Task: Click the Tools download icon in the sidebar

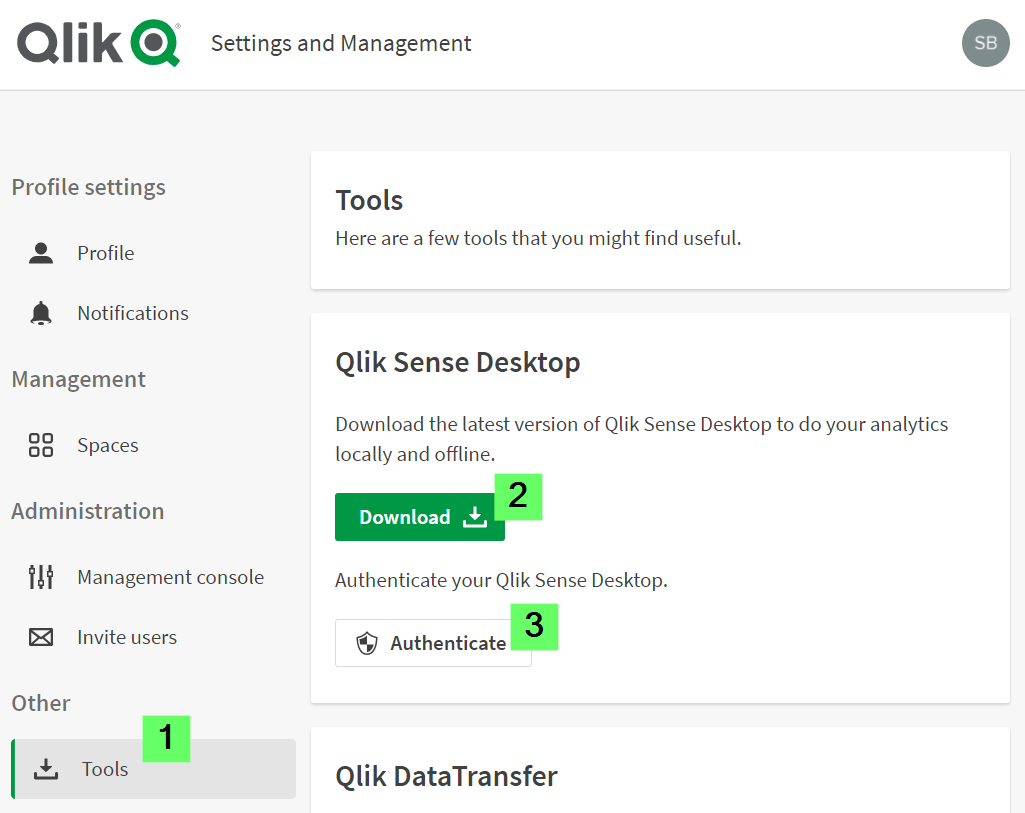Action: [46, 769]
